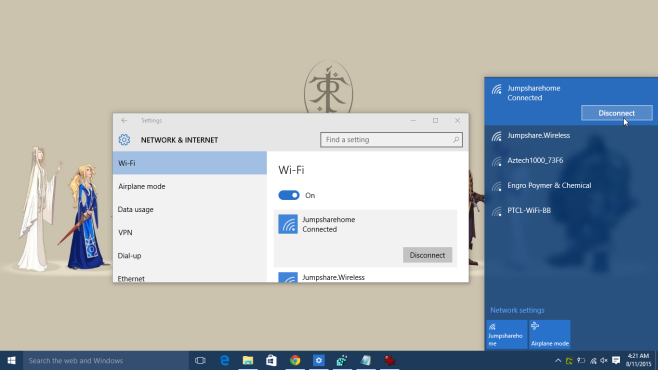The width and height of the screenshot is (658, 370).
Task: Click the Wi-Fi network tray icon
Action: pos(593,360)
